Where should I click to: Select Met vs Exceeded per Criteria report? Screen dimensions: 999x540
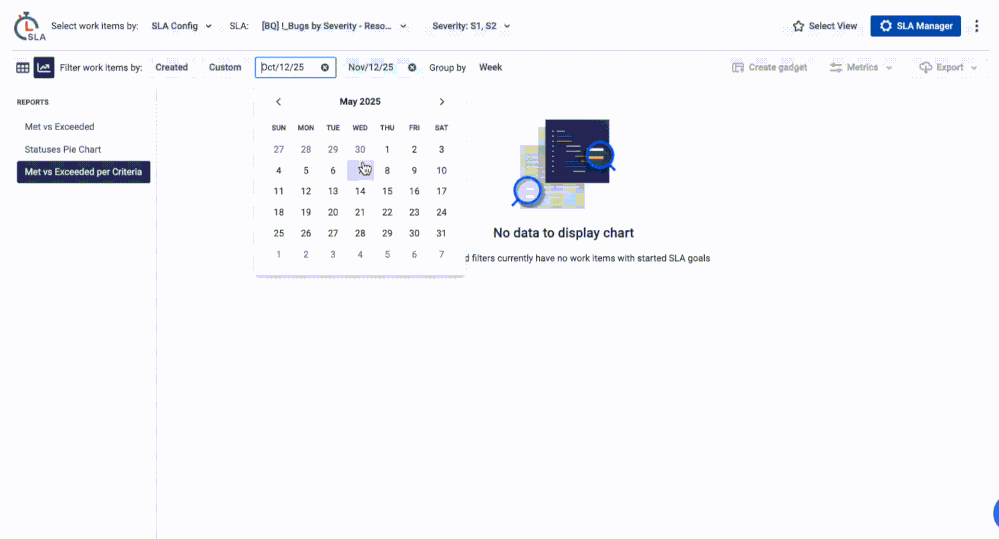[x=83, y=172]
